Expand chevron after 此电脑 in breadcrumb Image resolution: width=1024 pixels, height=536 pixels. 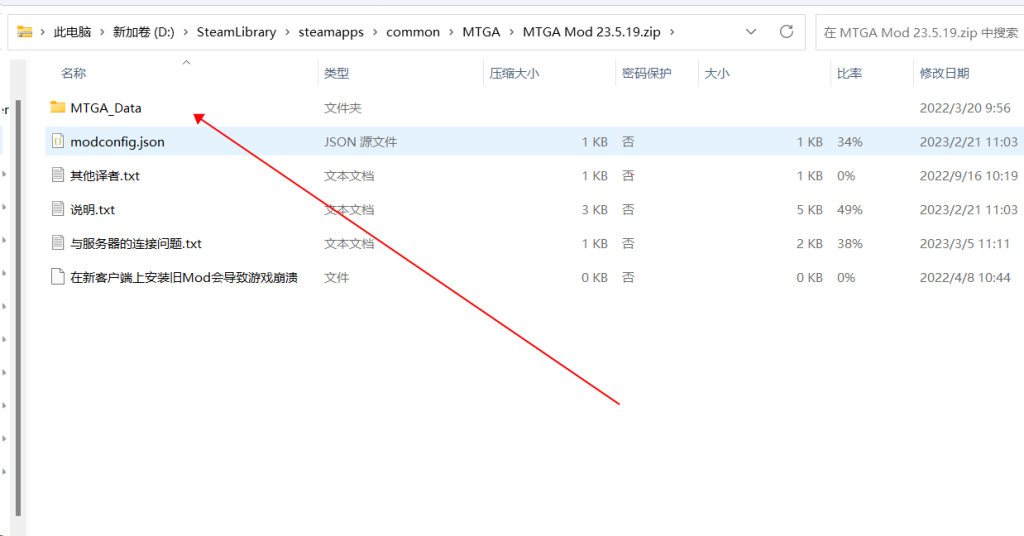click(x=102, y=32)
